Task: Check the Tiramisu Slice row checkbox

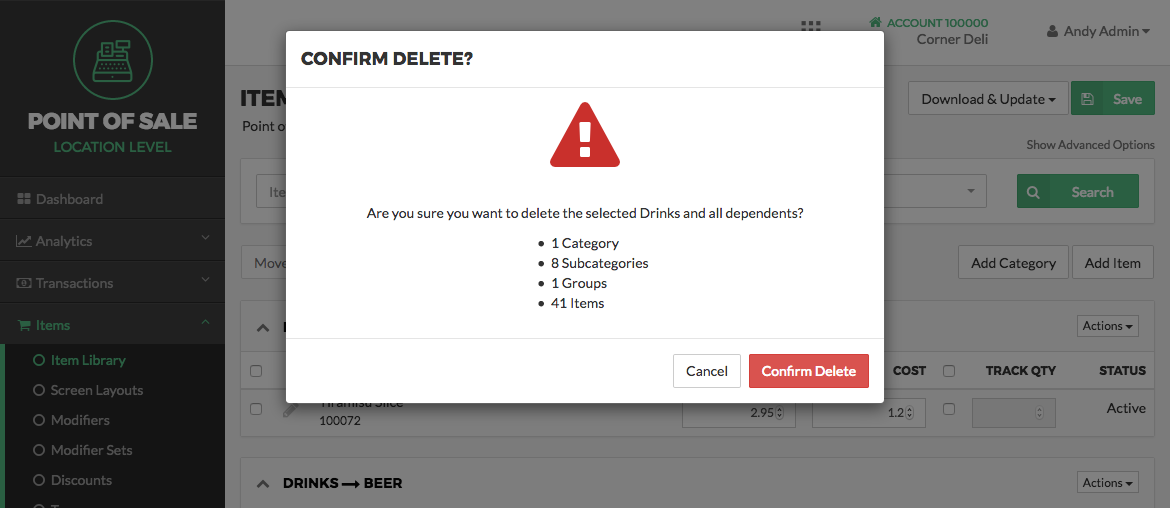Action: pos(256,409)
